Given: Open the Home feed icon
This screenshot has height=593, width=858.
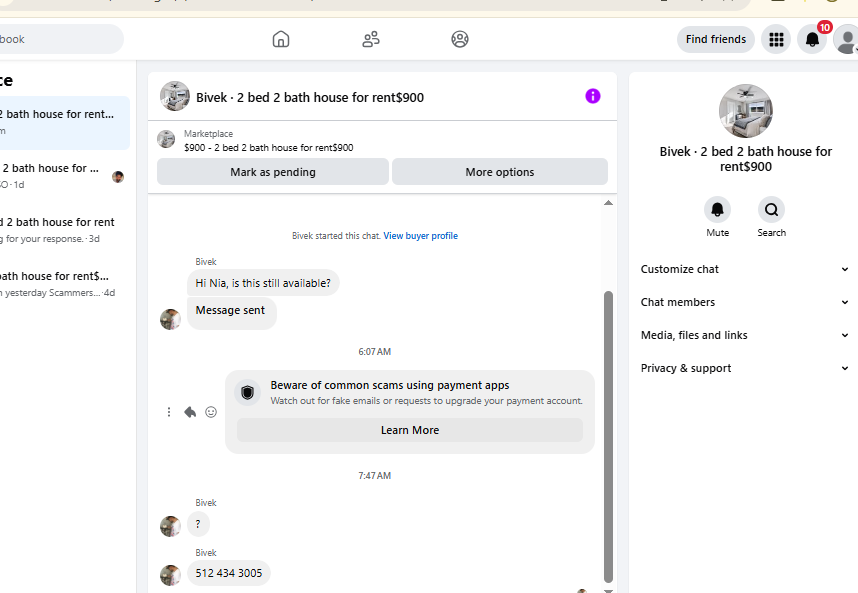Looking at the screenshot, I should tap(281, 39).
